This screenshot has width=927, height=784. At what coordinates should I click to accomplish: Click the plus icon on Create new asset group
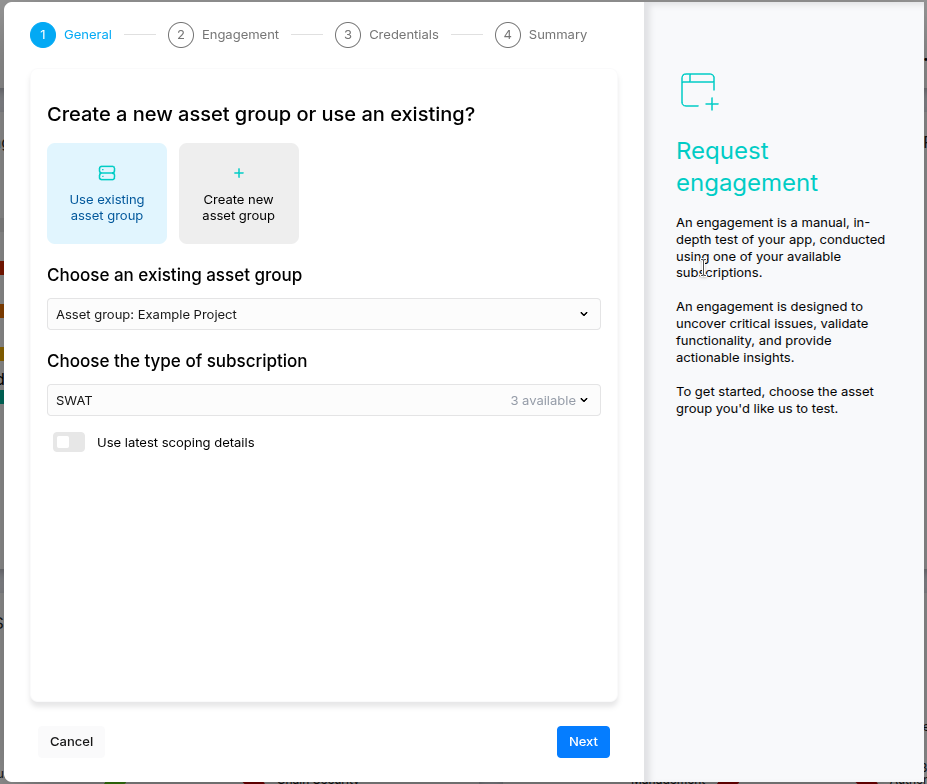coord(239,173)
